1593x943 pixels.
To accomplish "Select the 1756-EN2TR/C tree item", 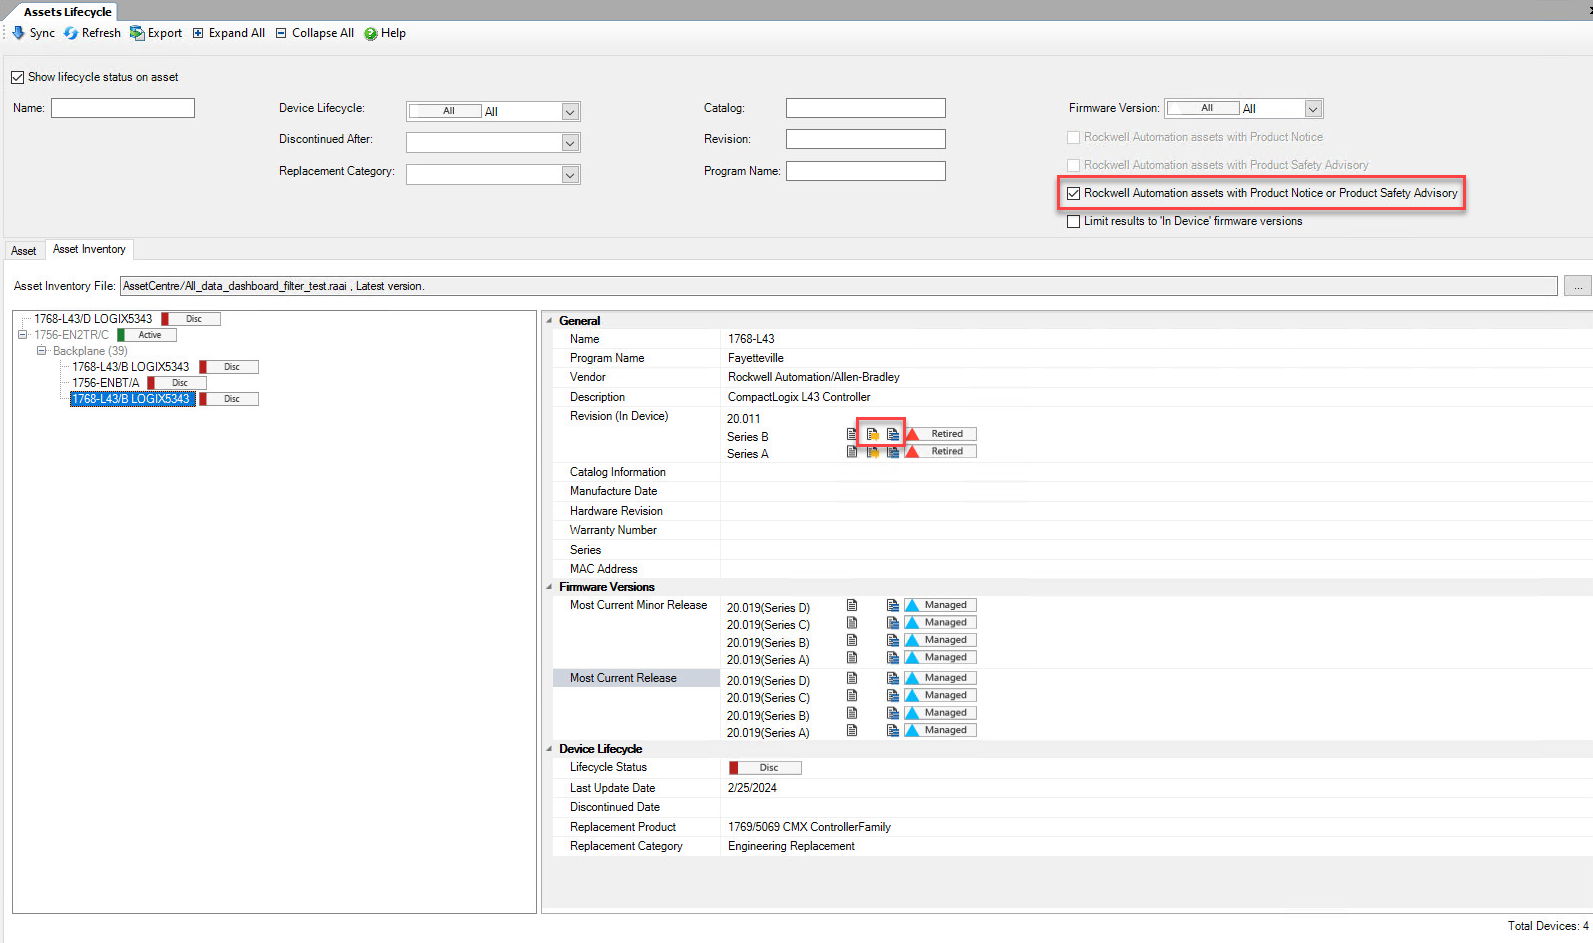I will pos(71,335).
